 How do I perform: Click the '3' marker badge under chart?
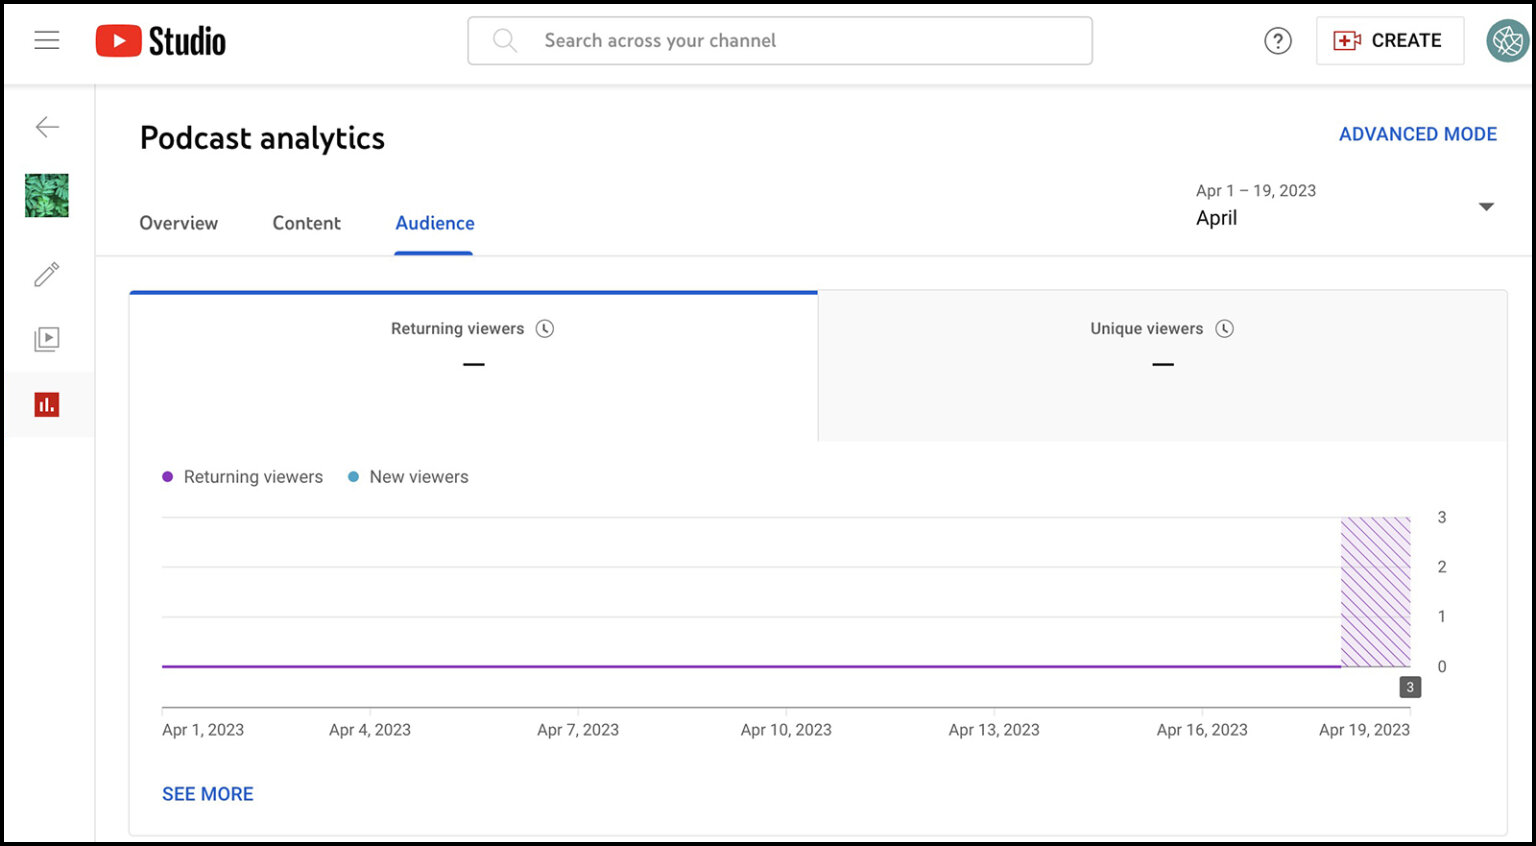(x=1410, y=687)
